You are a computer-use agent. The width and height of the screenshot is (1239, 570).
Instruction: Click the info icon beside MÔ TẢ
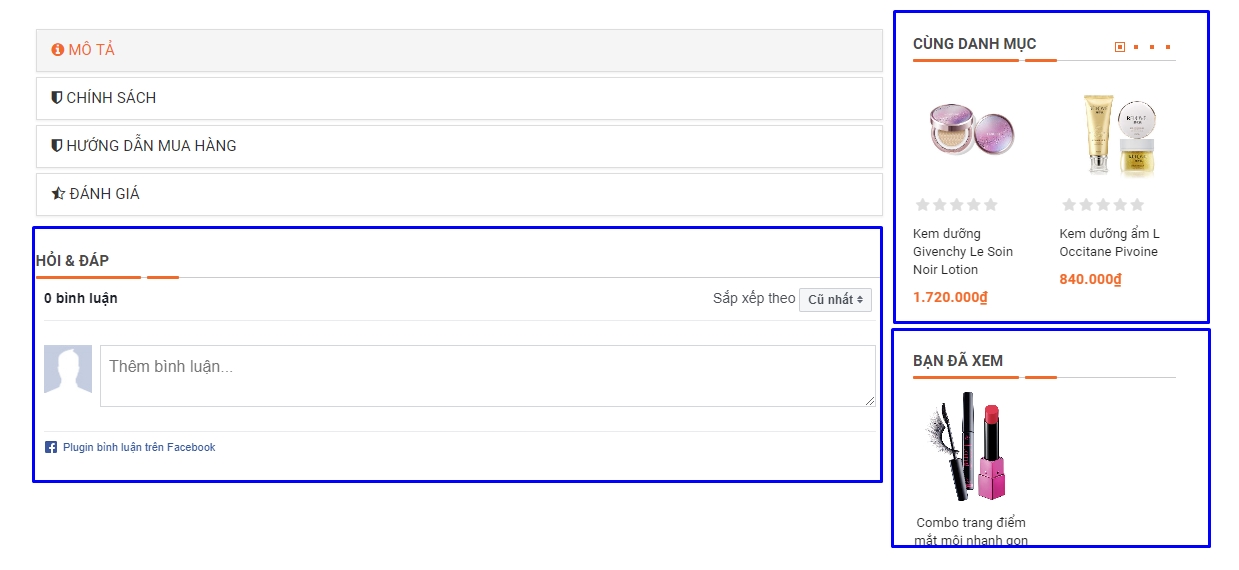point(58,50)
